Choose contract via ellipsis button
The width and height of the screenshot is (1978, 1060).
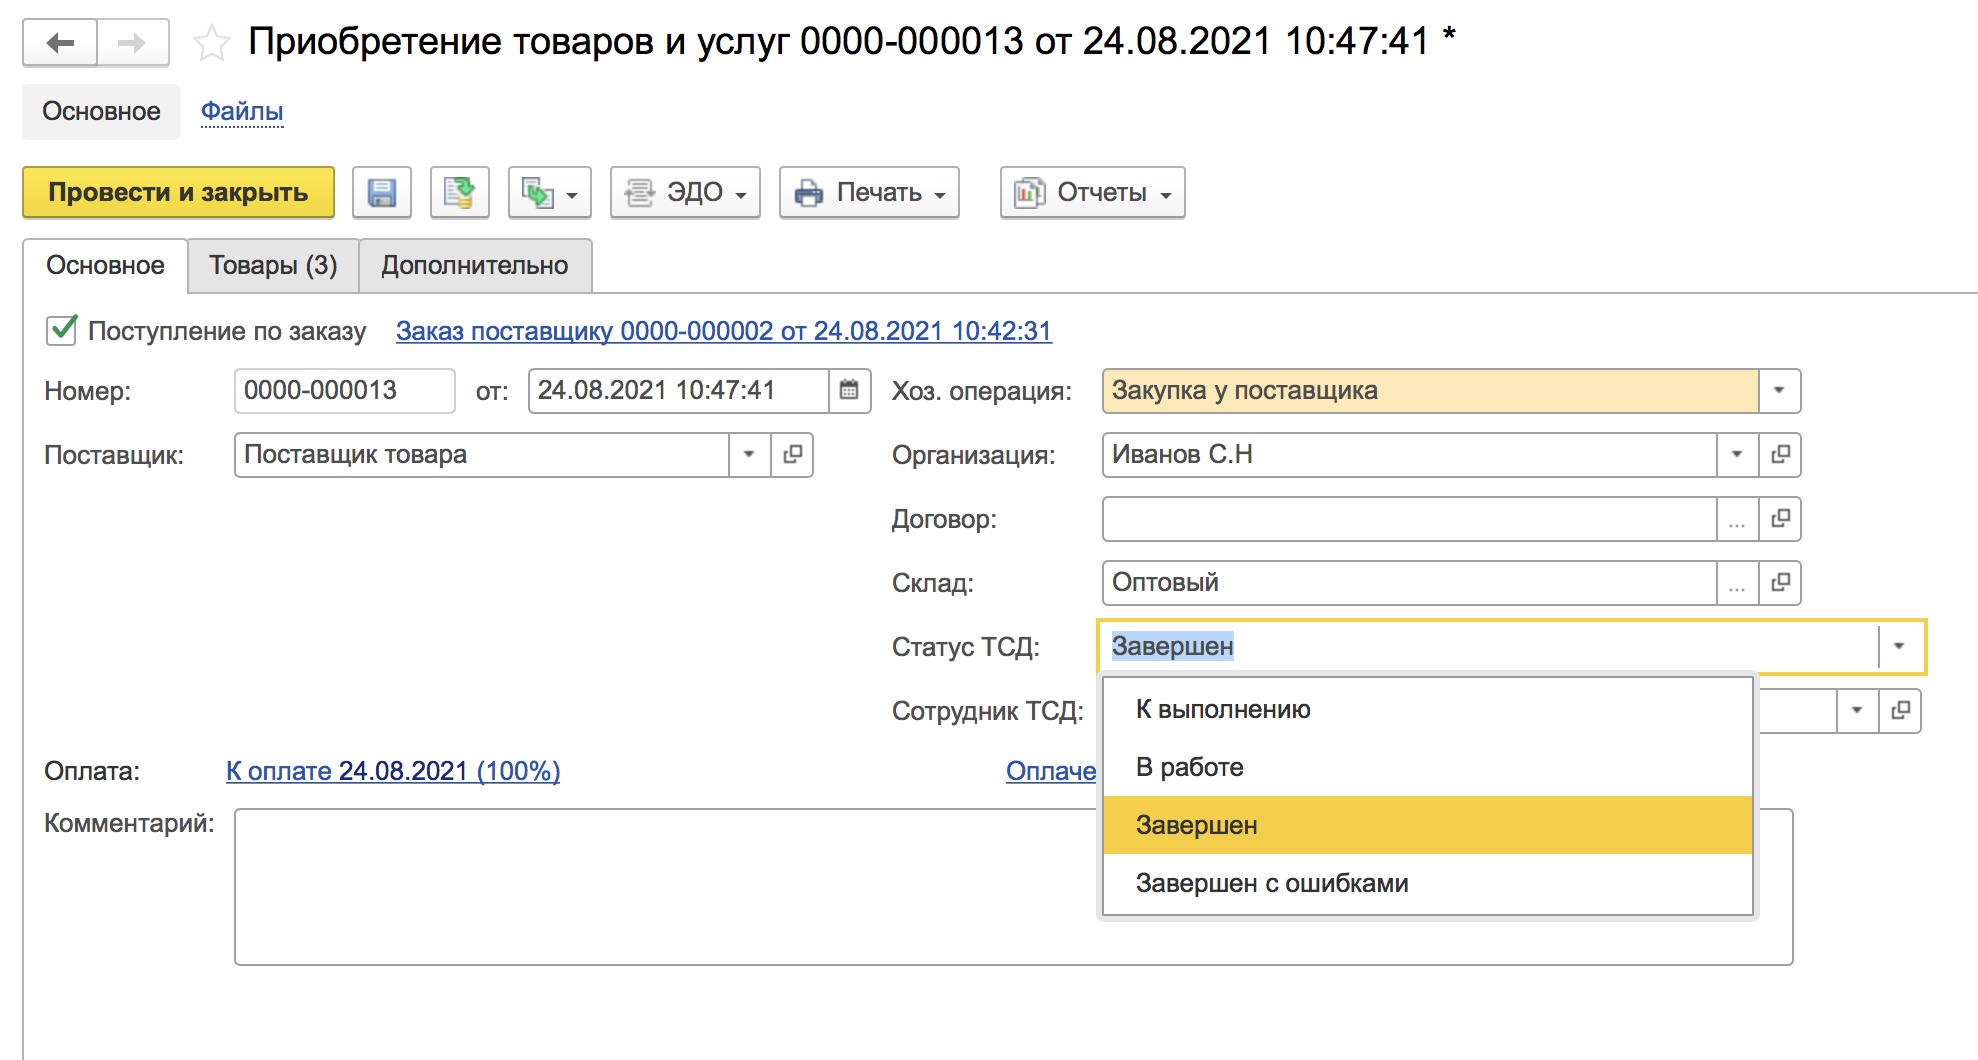[1737, 518]
